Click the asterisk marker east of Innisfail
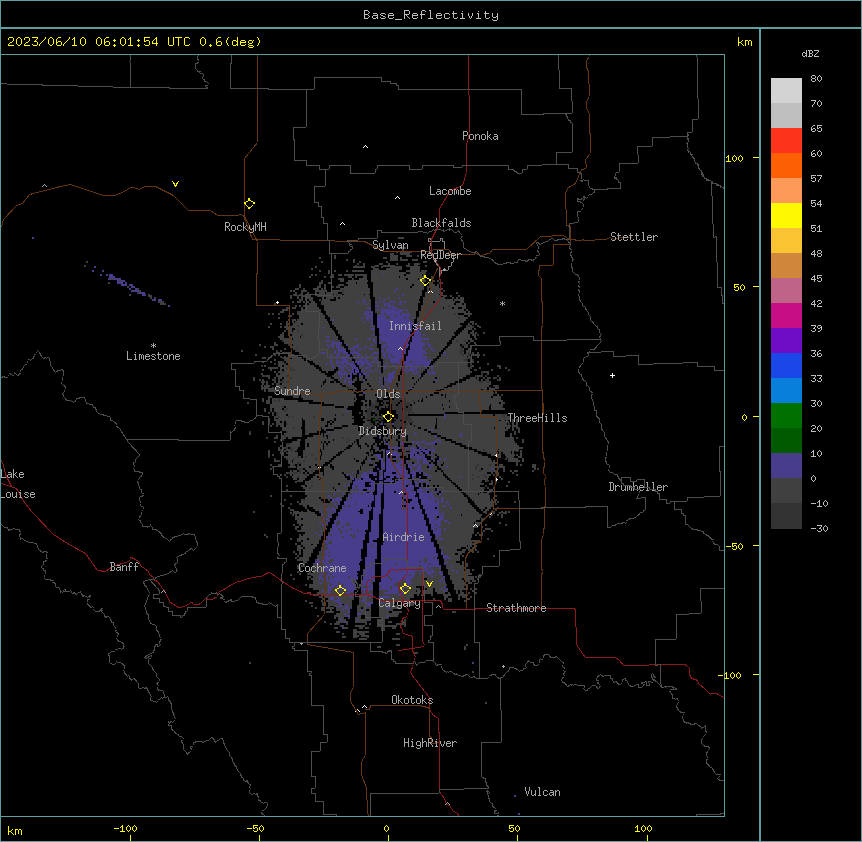This screenshot has height=842, width=862. click(x=502, y=303)
